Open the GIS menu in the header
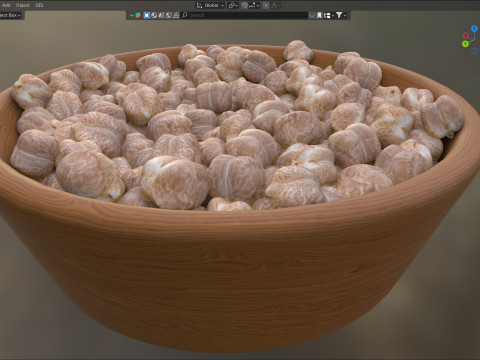 point(39,5)
